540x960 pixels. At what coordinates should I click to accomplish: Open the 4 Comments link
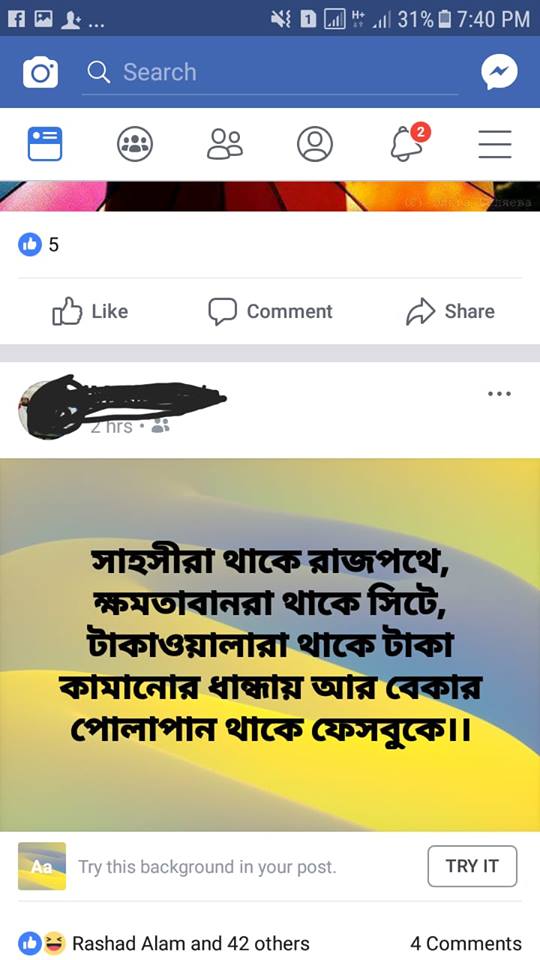pos(465,943)
